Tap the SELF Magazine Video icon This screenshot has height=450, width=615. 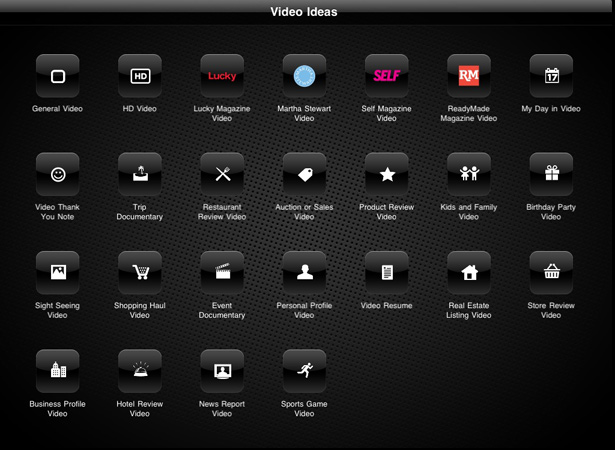[387, 76]
